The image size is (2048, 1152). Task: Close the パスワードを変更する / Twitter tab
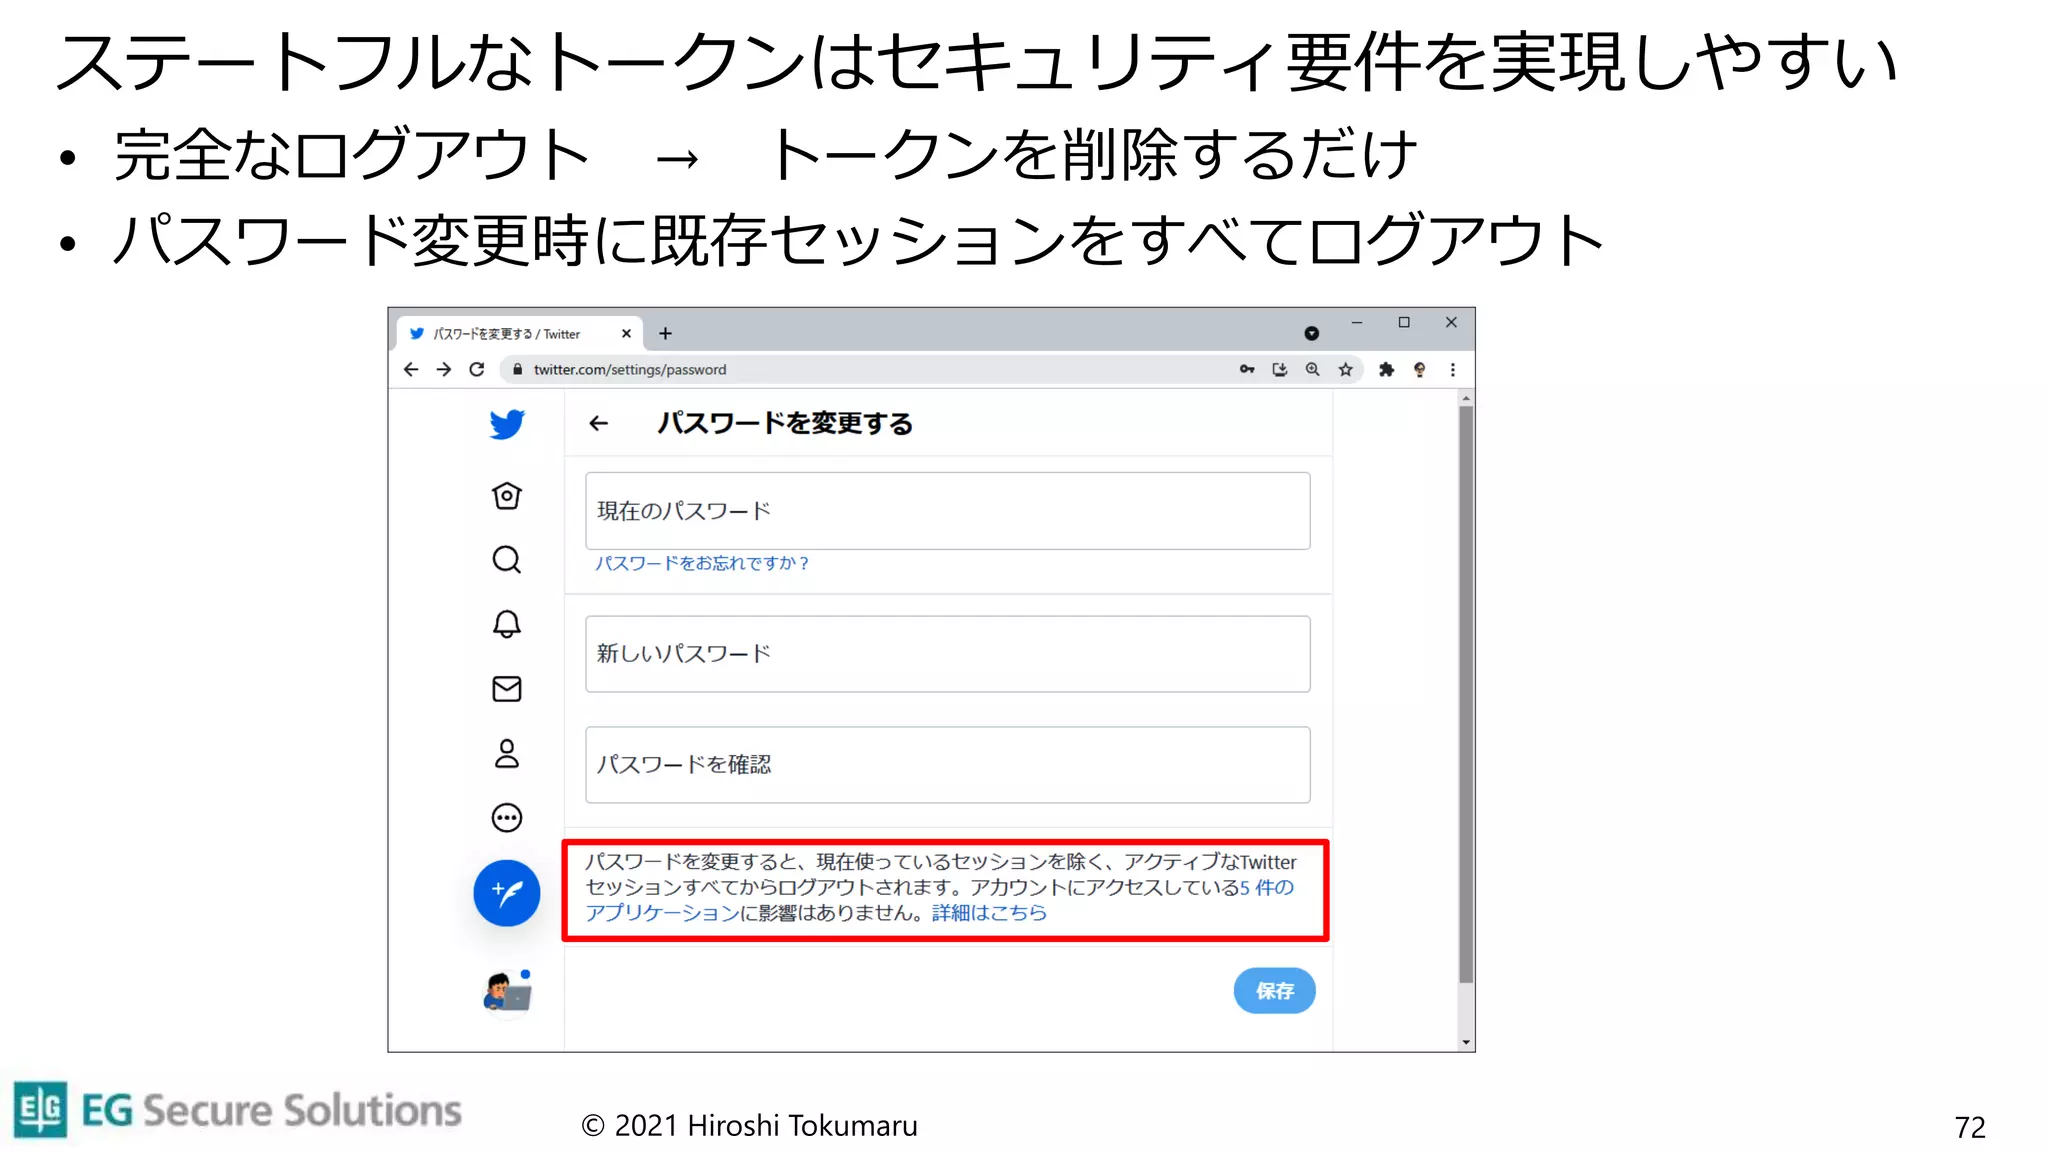626,334
